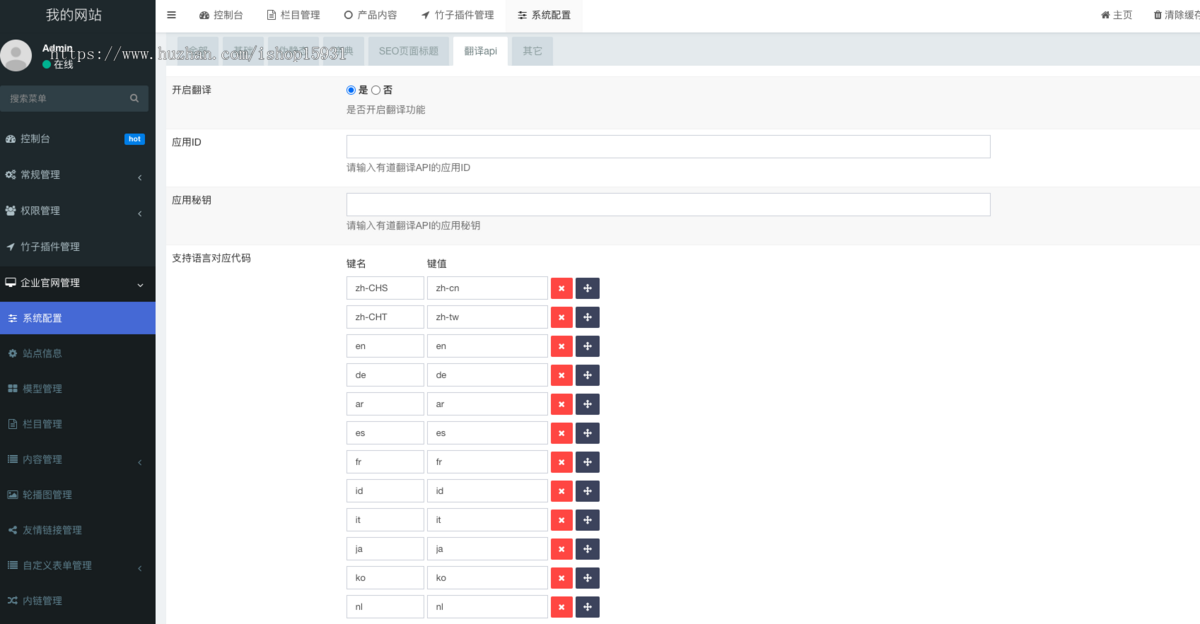This screenshot has width=1200, height=624.
Task: Delete the nl language row
Action: click(562, 607)
